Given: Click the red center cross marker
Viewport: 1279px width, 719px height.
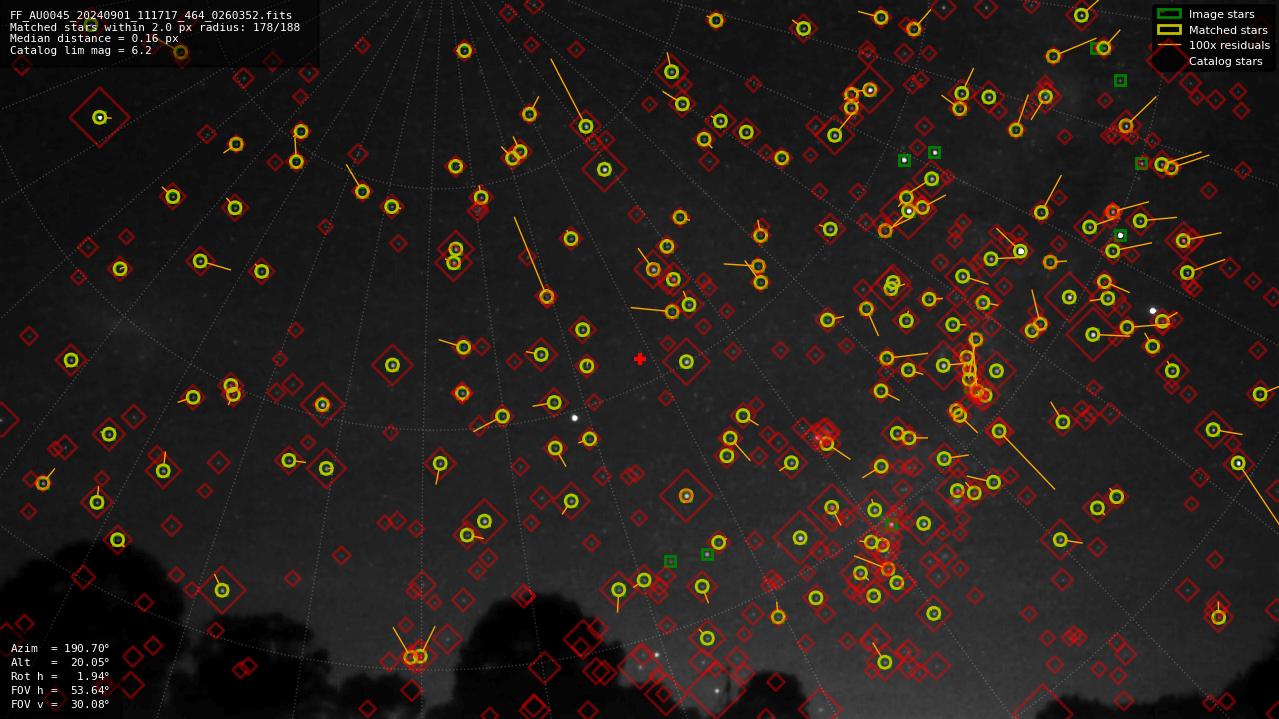Looking at the screenshot, I should (x=640, y=359).
